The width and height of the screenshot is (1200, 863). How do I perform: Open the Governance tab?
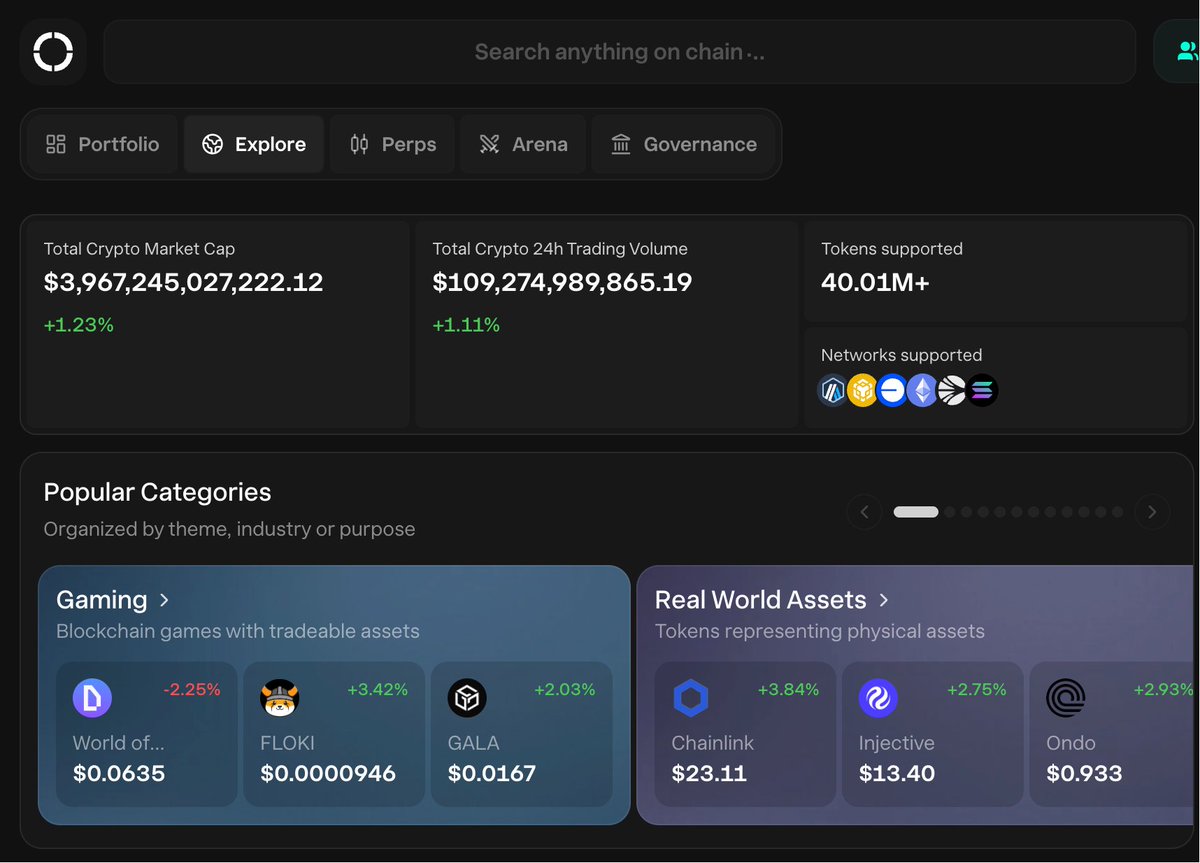684,144
